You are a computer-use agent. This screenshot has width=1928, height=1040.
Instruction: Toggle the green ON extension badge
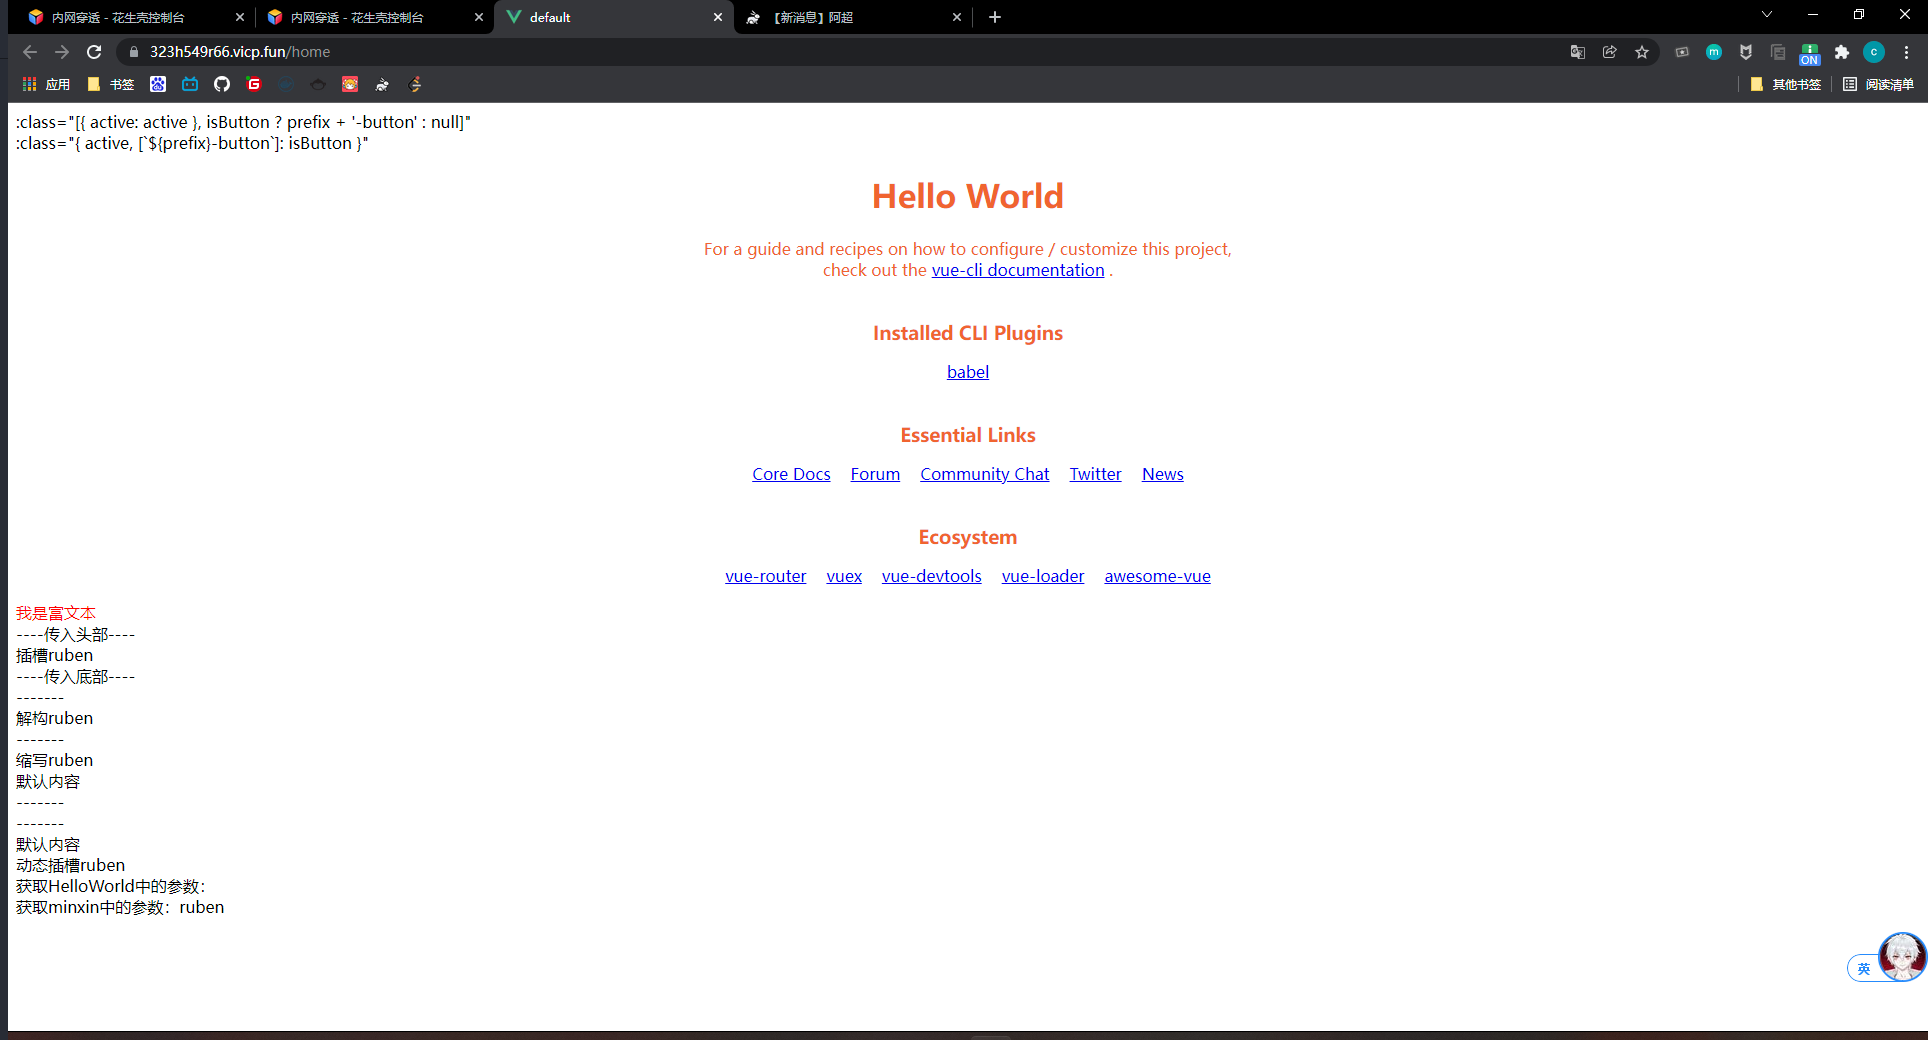coord(1810,53)
